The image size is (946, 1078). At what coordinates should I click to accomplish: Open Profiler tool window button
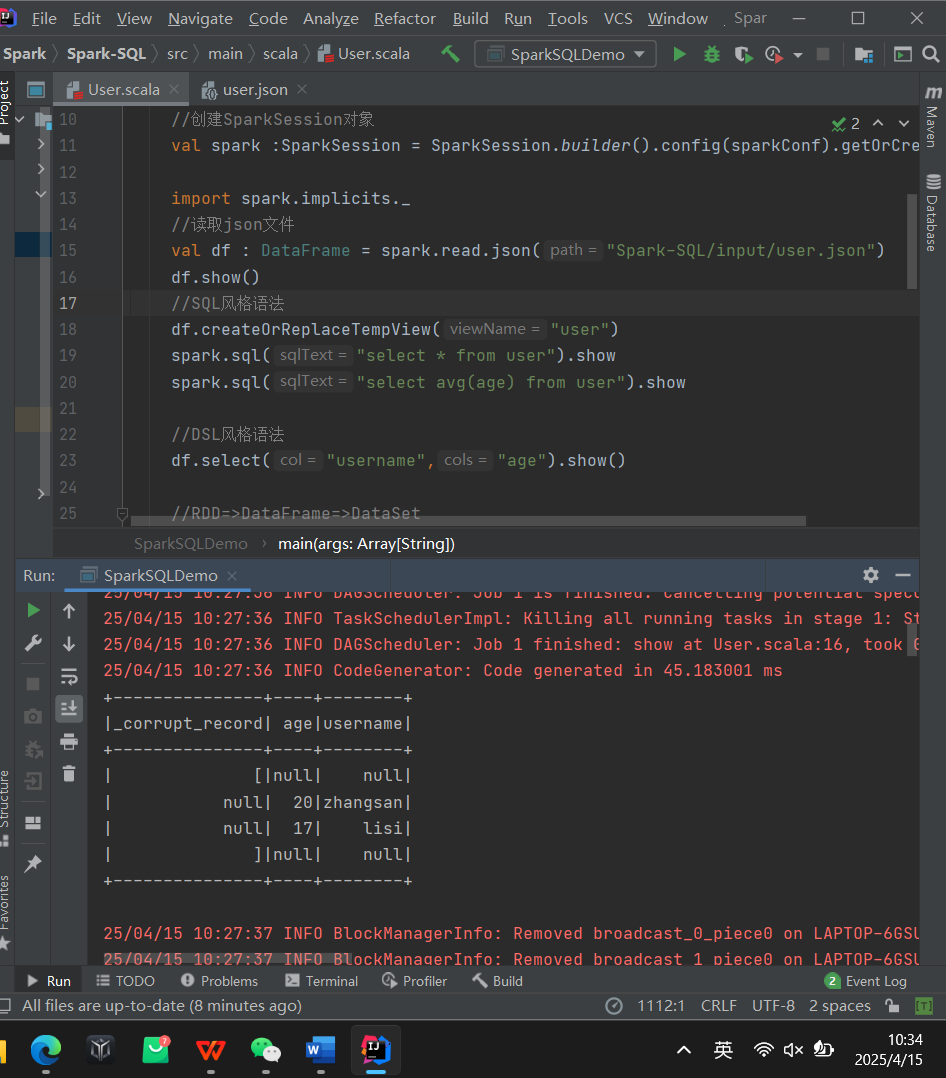tap(415, 981)
